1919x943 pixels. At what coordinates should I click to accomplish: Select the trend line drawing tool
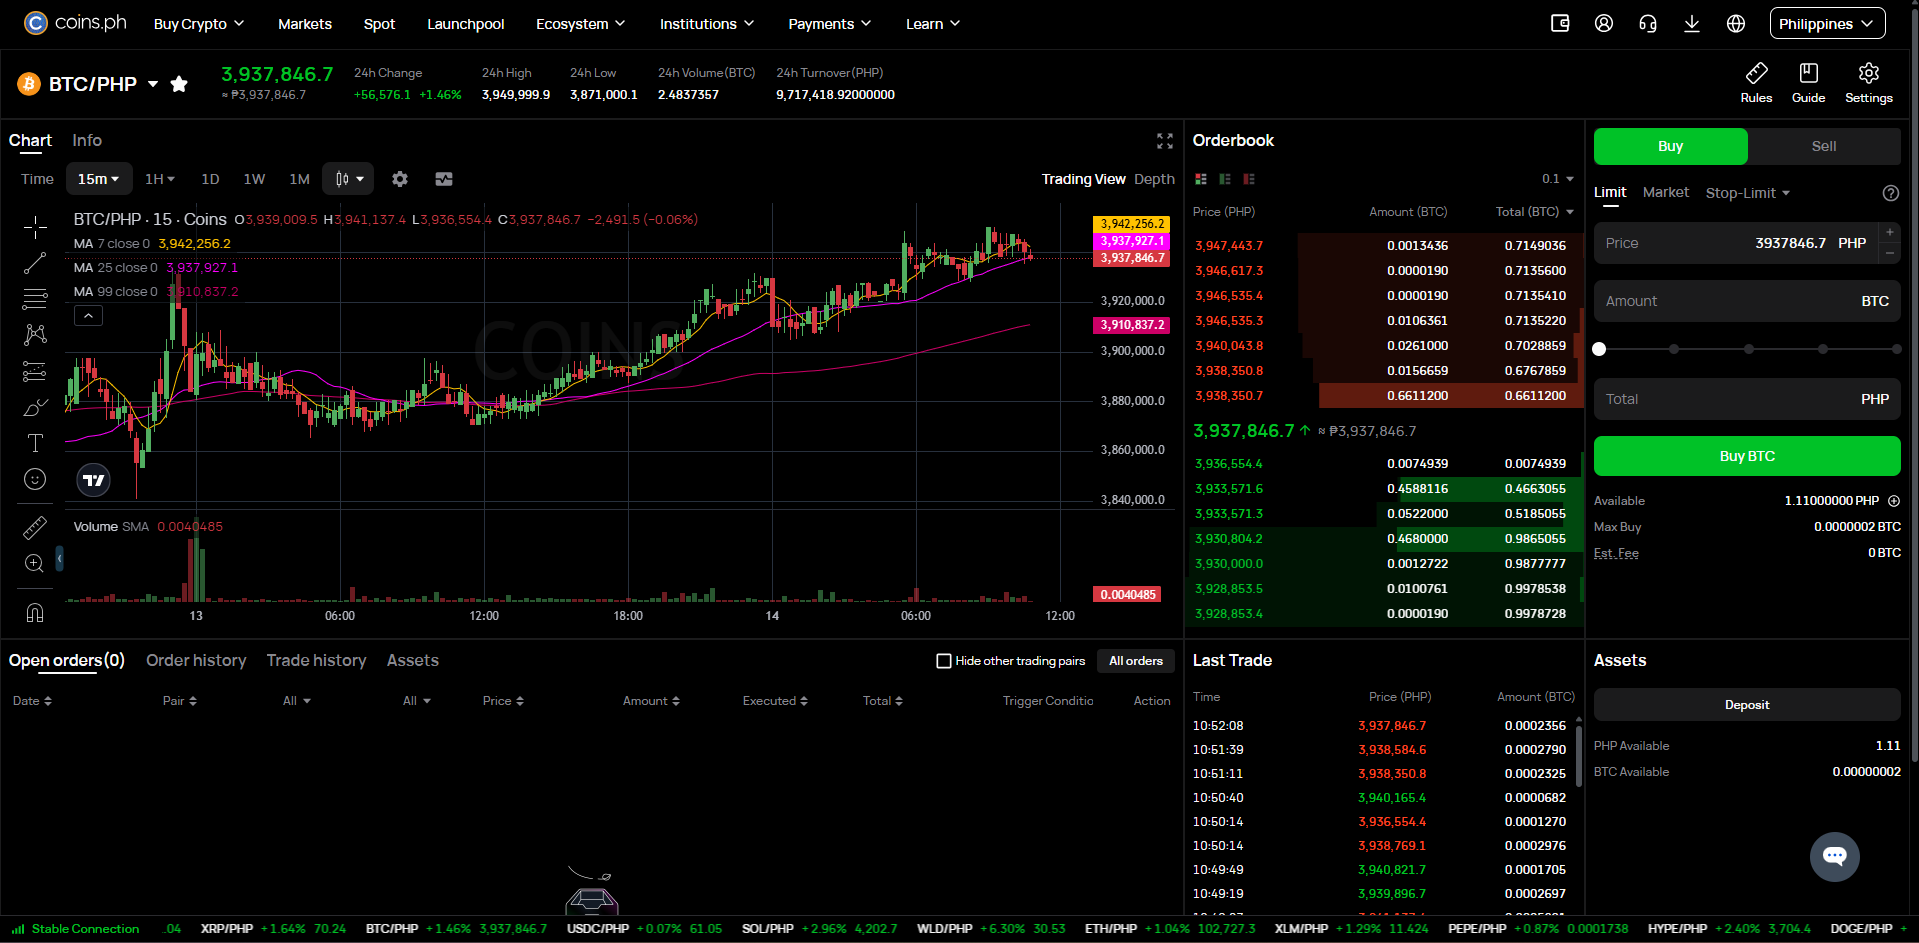(x=35, y=263)
